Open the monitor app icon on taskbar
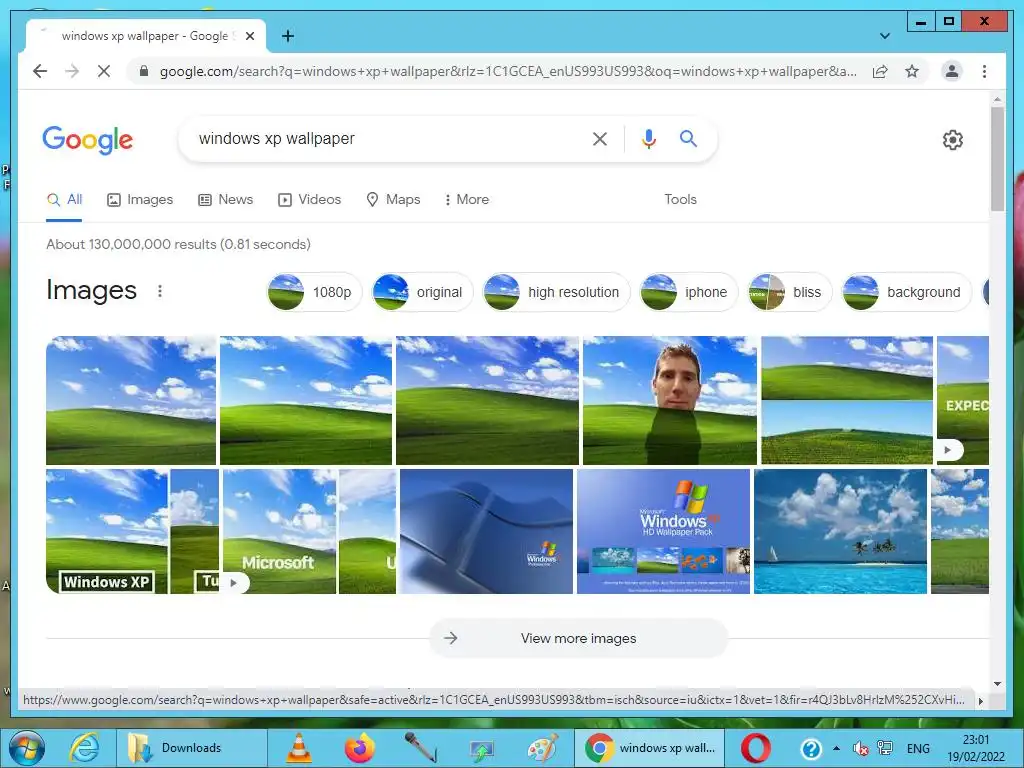This screenshot has height=768, width=1024. [x=481, y=750]
